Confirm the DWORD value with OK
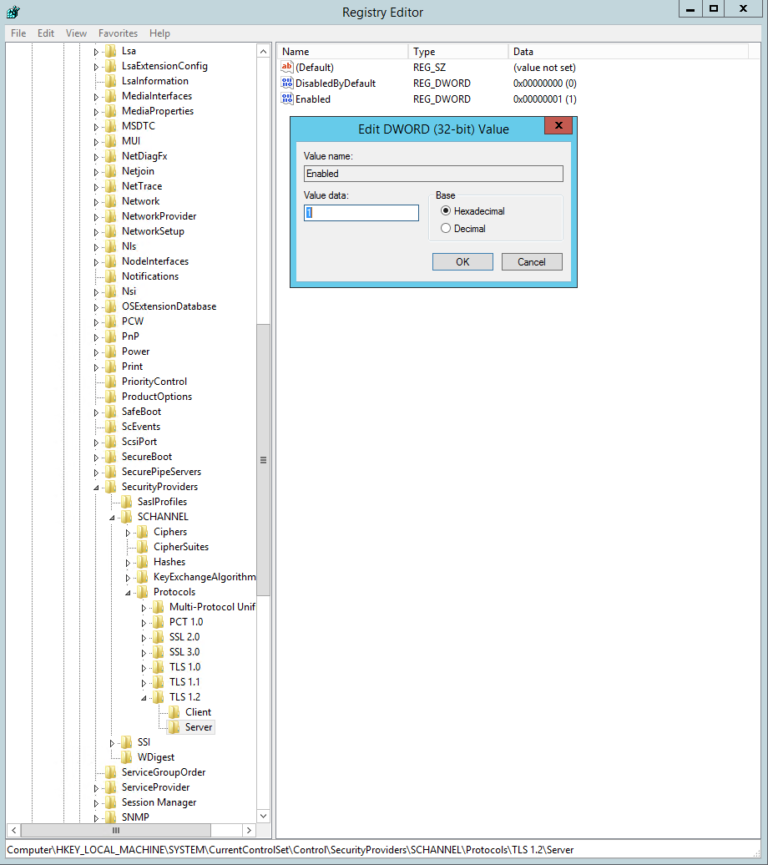This screenshot has width=768, height=865. point(462,261)
